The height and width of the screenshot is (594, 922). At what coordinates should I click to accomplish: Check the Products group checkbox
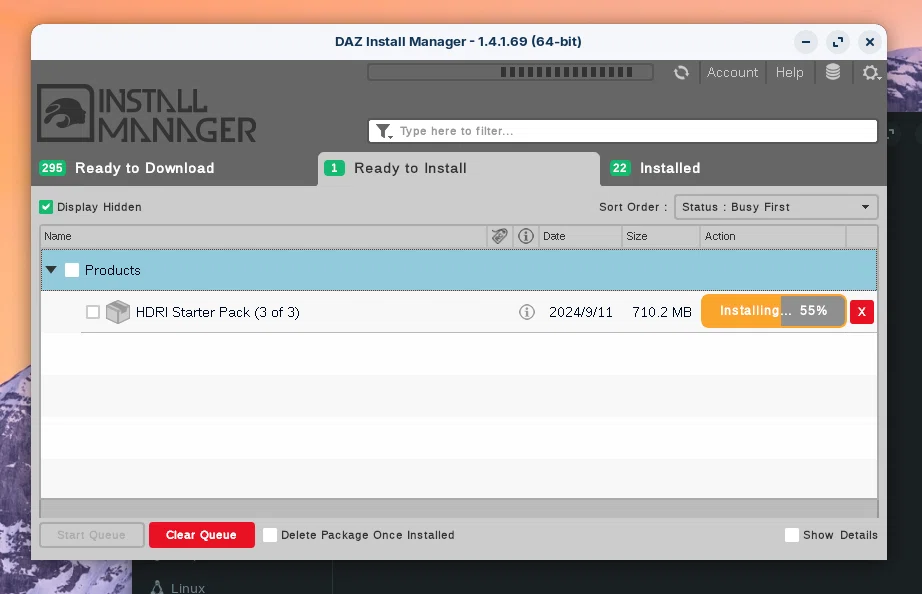72,270
